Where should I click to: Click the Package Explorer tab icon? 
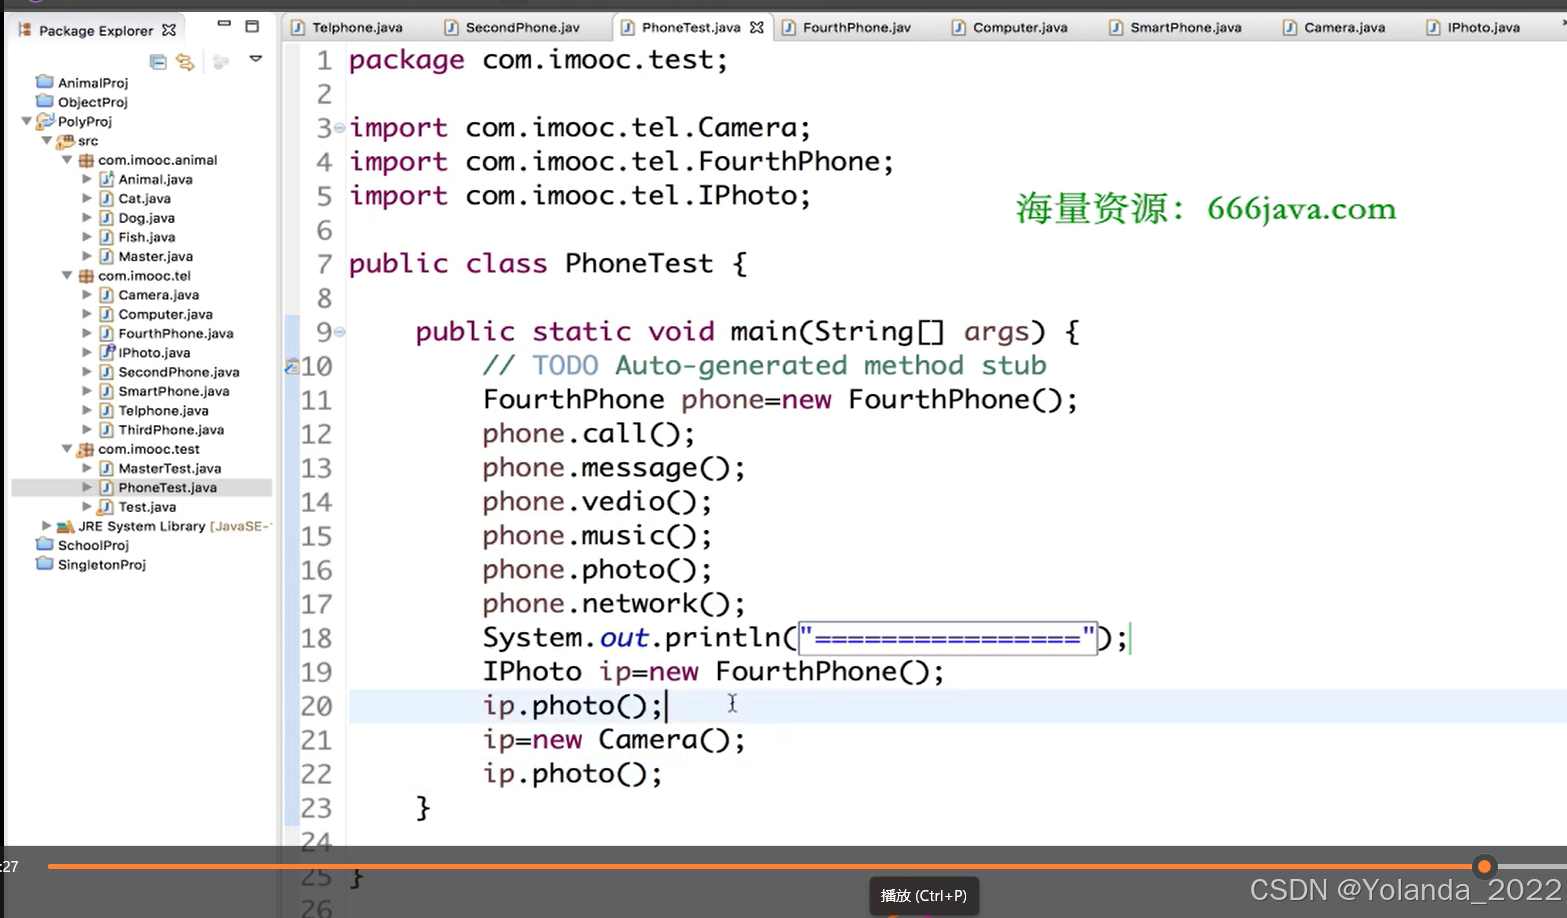point(25,30)
